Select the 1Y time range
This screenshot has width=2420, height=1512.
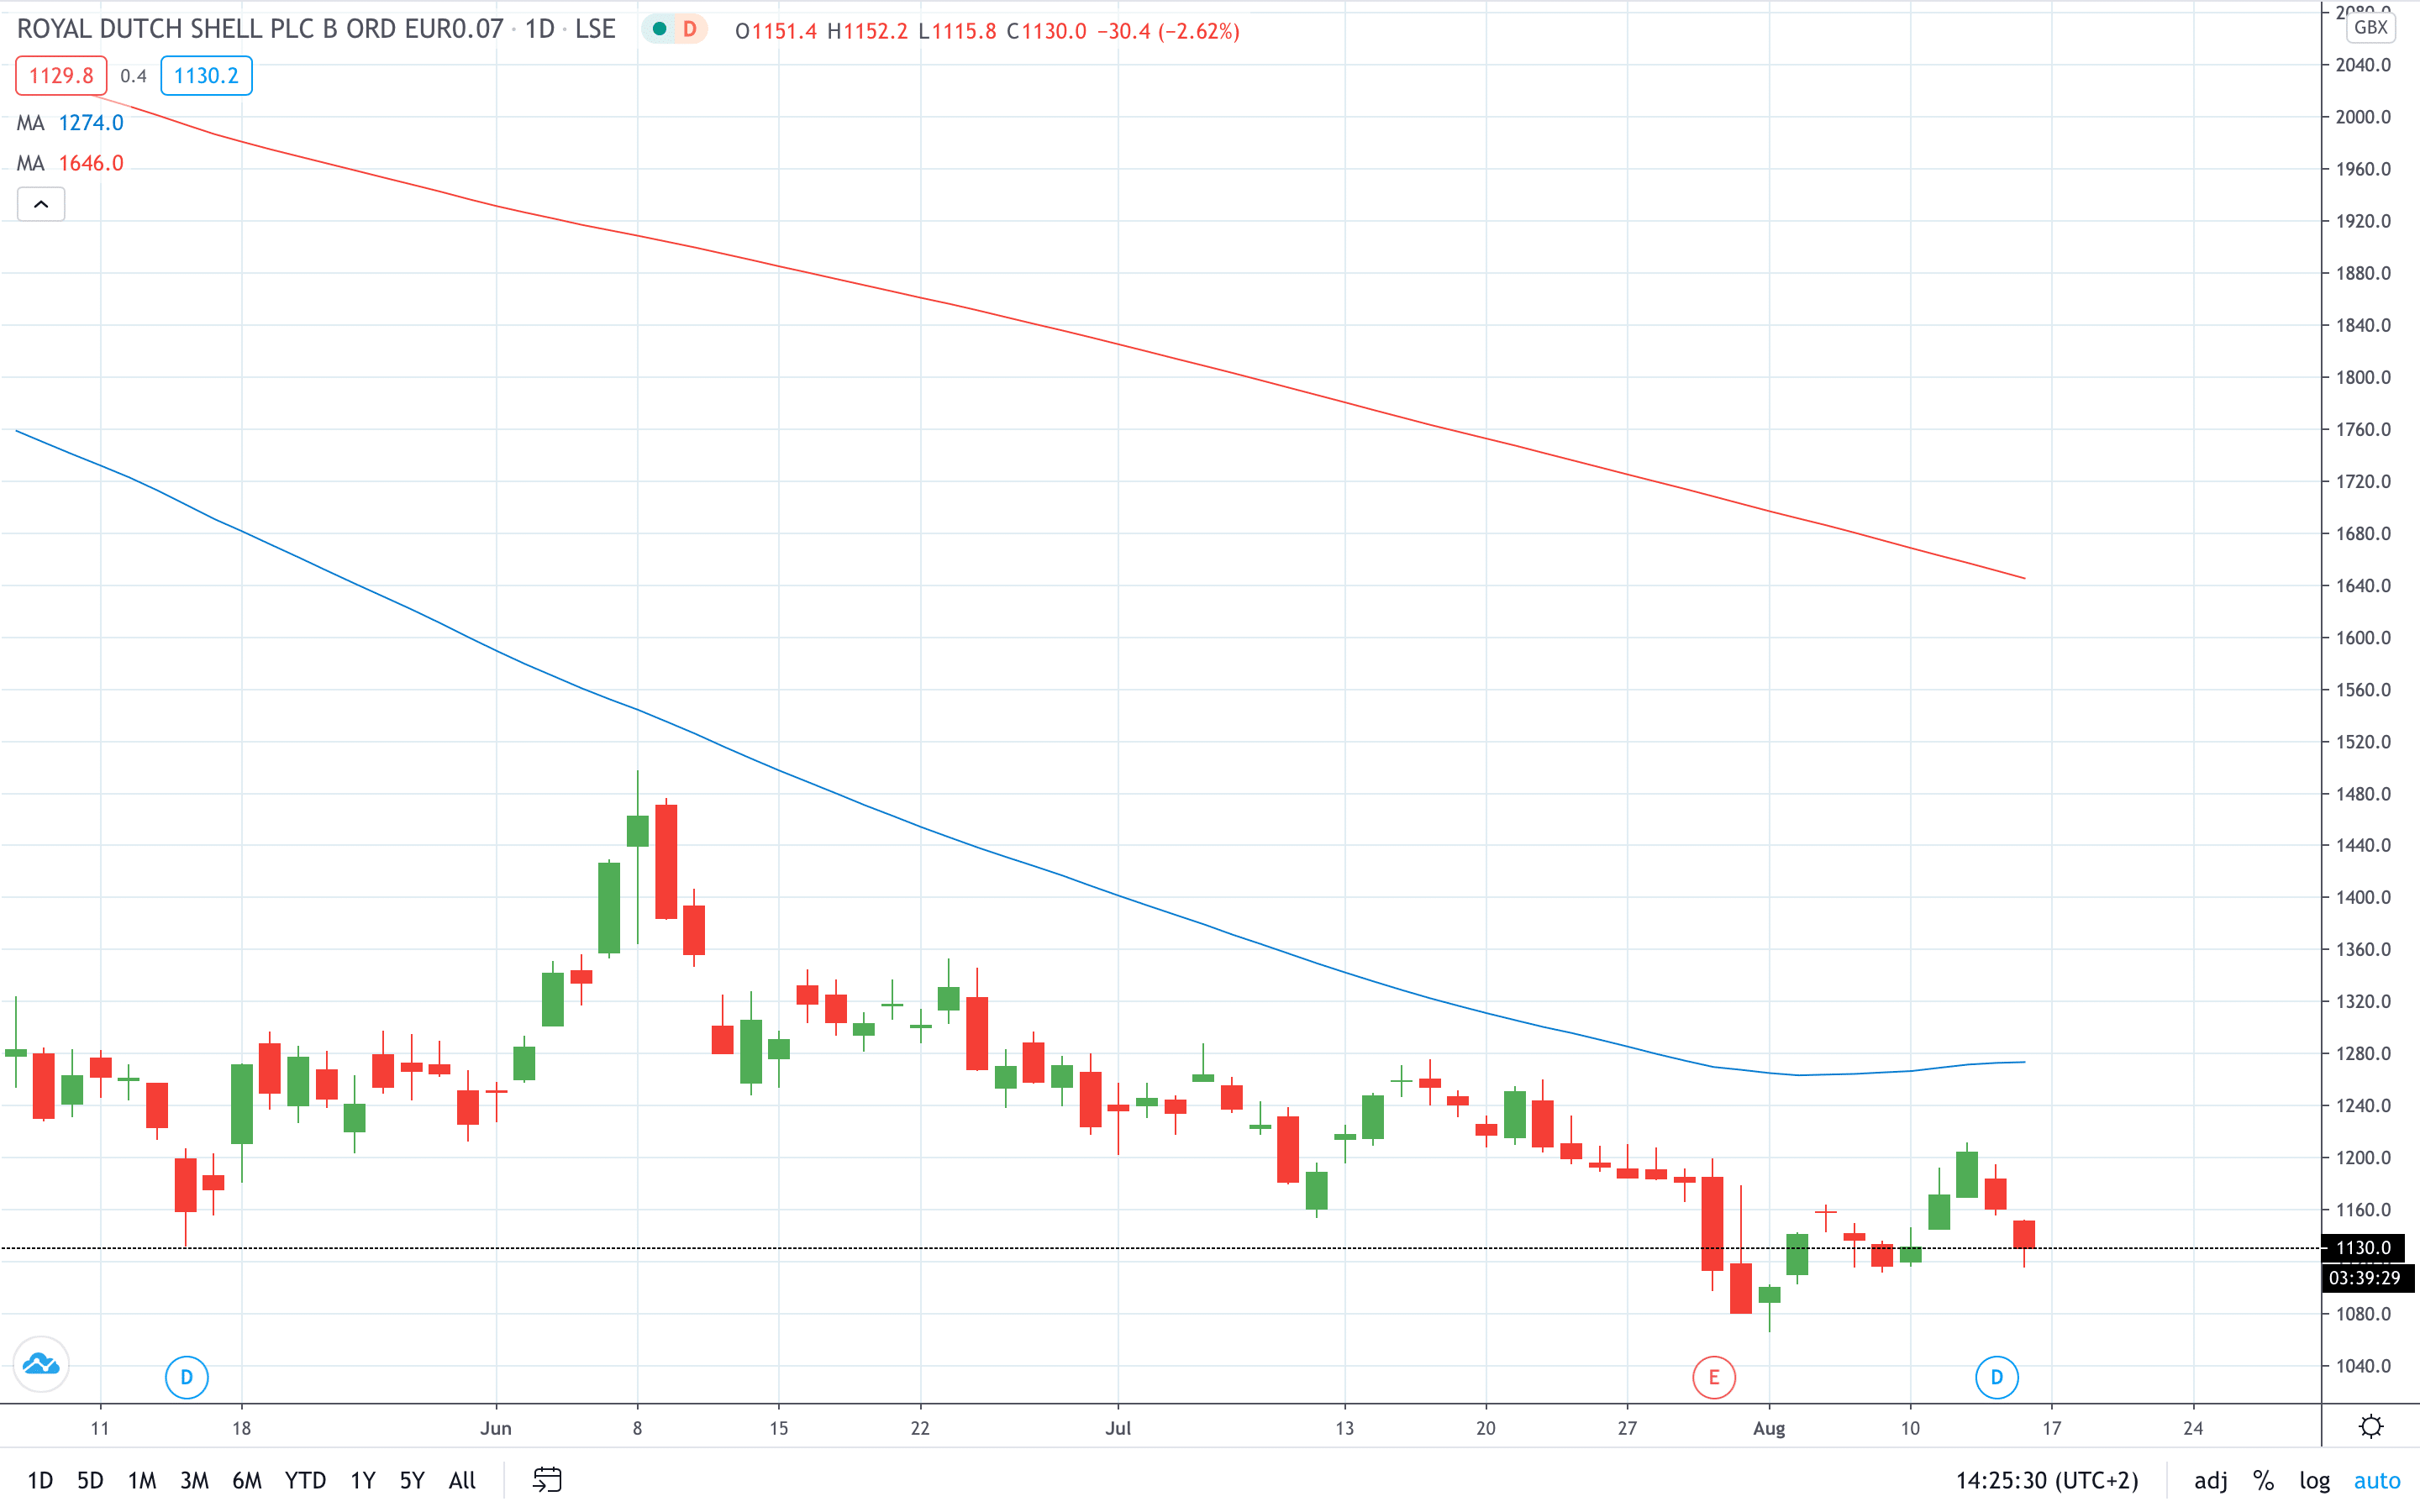(x=362, y=1480)
